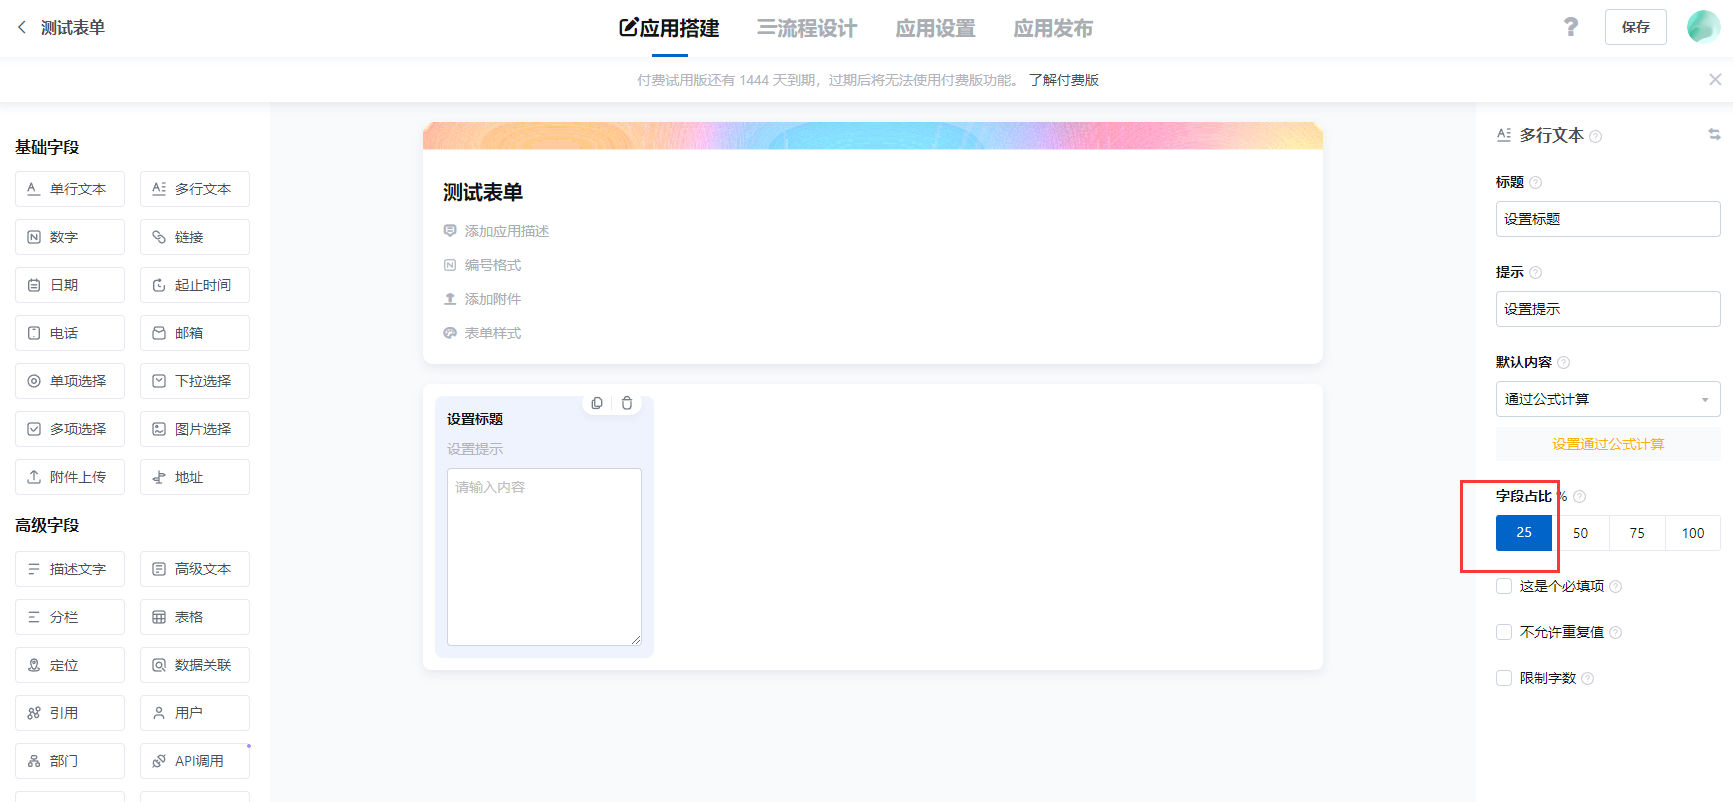Enable the 这是个必填项 checkbox
The width and height of the screenshot is (1733, 802).
pyautogui.click(x=1504, y=586)
